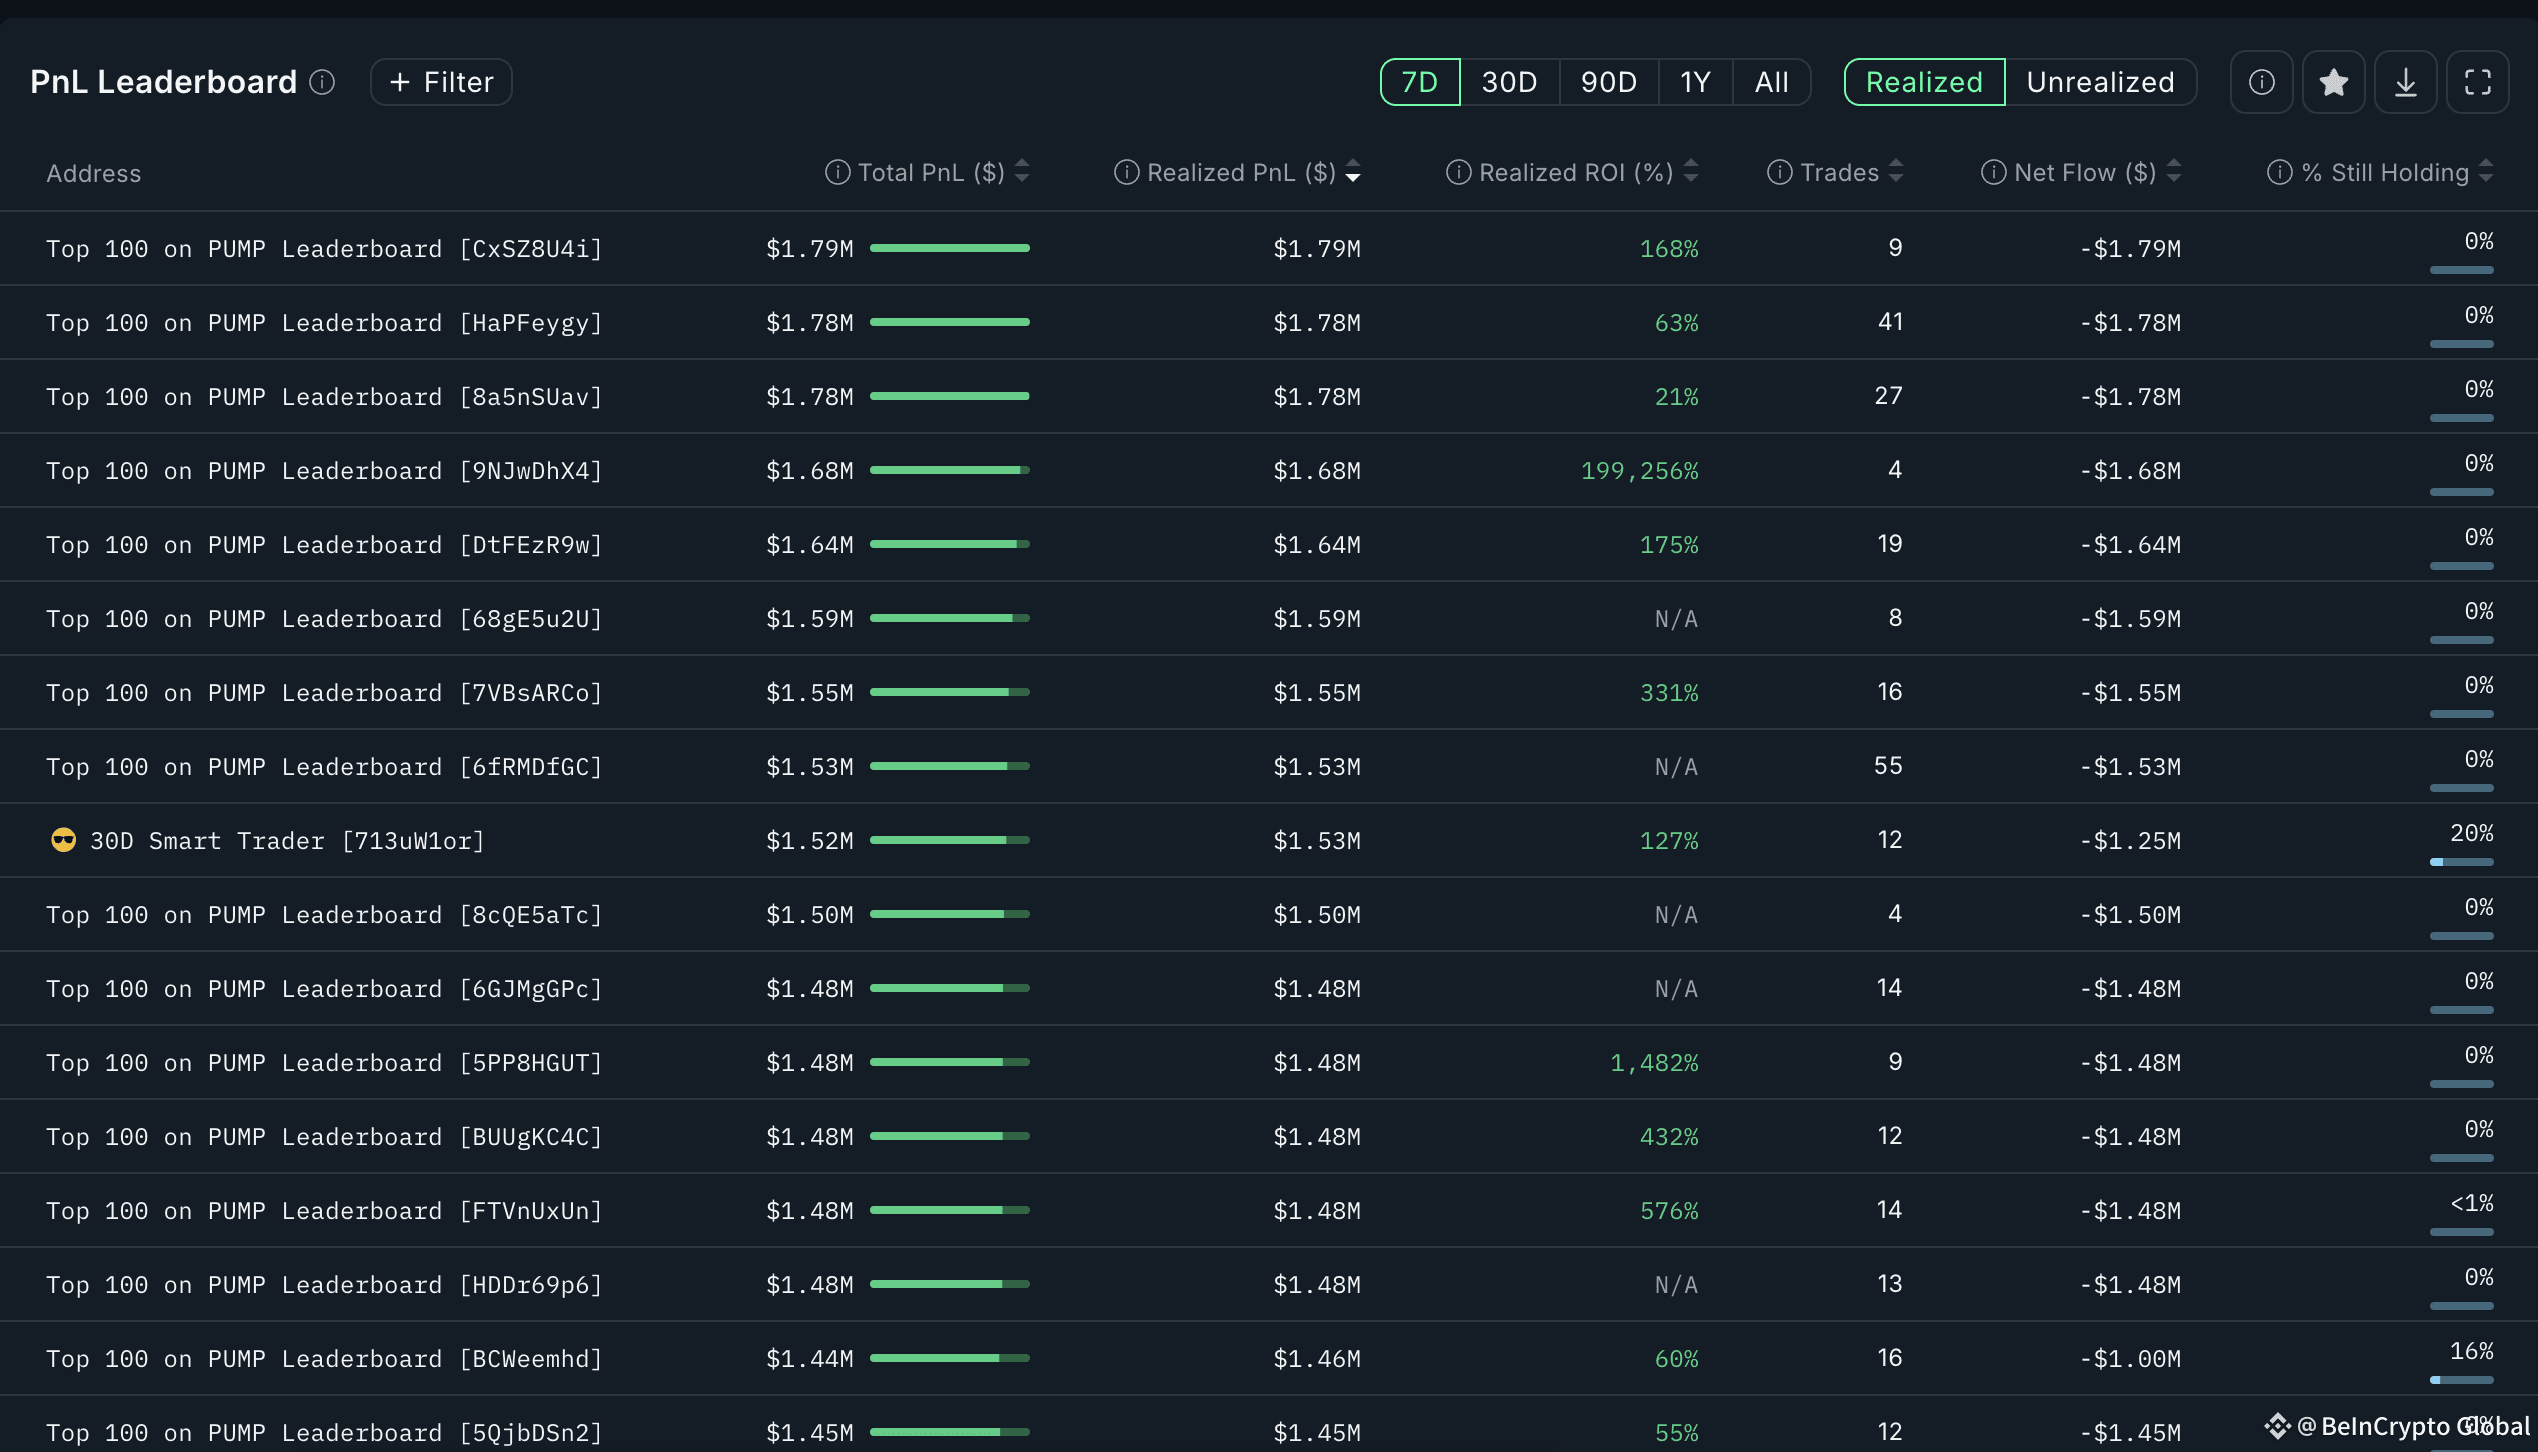Sort by Total PnL using its sort arrows

coord(1022,171)
